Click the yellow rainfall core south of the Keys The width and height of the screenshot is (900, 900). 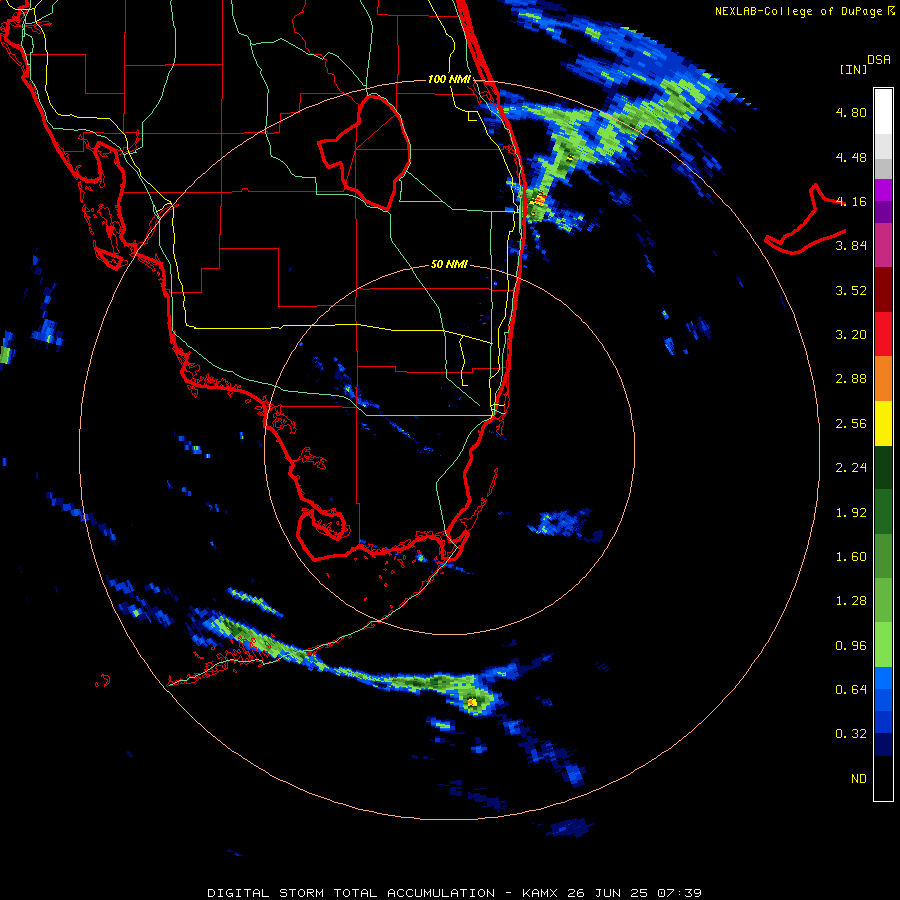[472, 702]
